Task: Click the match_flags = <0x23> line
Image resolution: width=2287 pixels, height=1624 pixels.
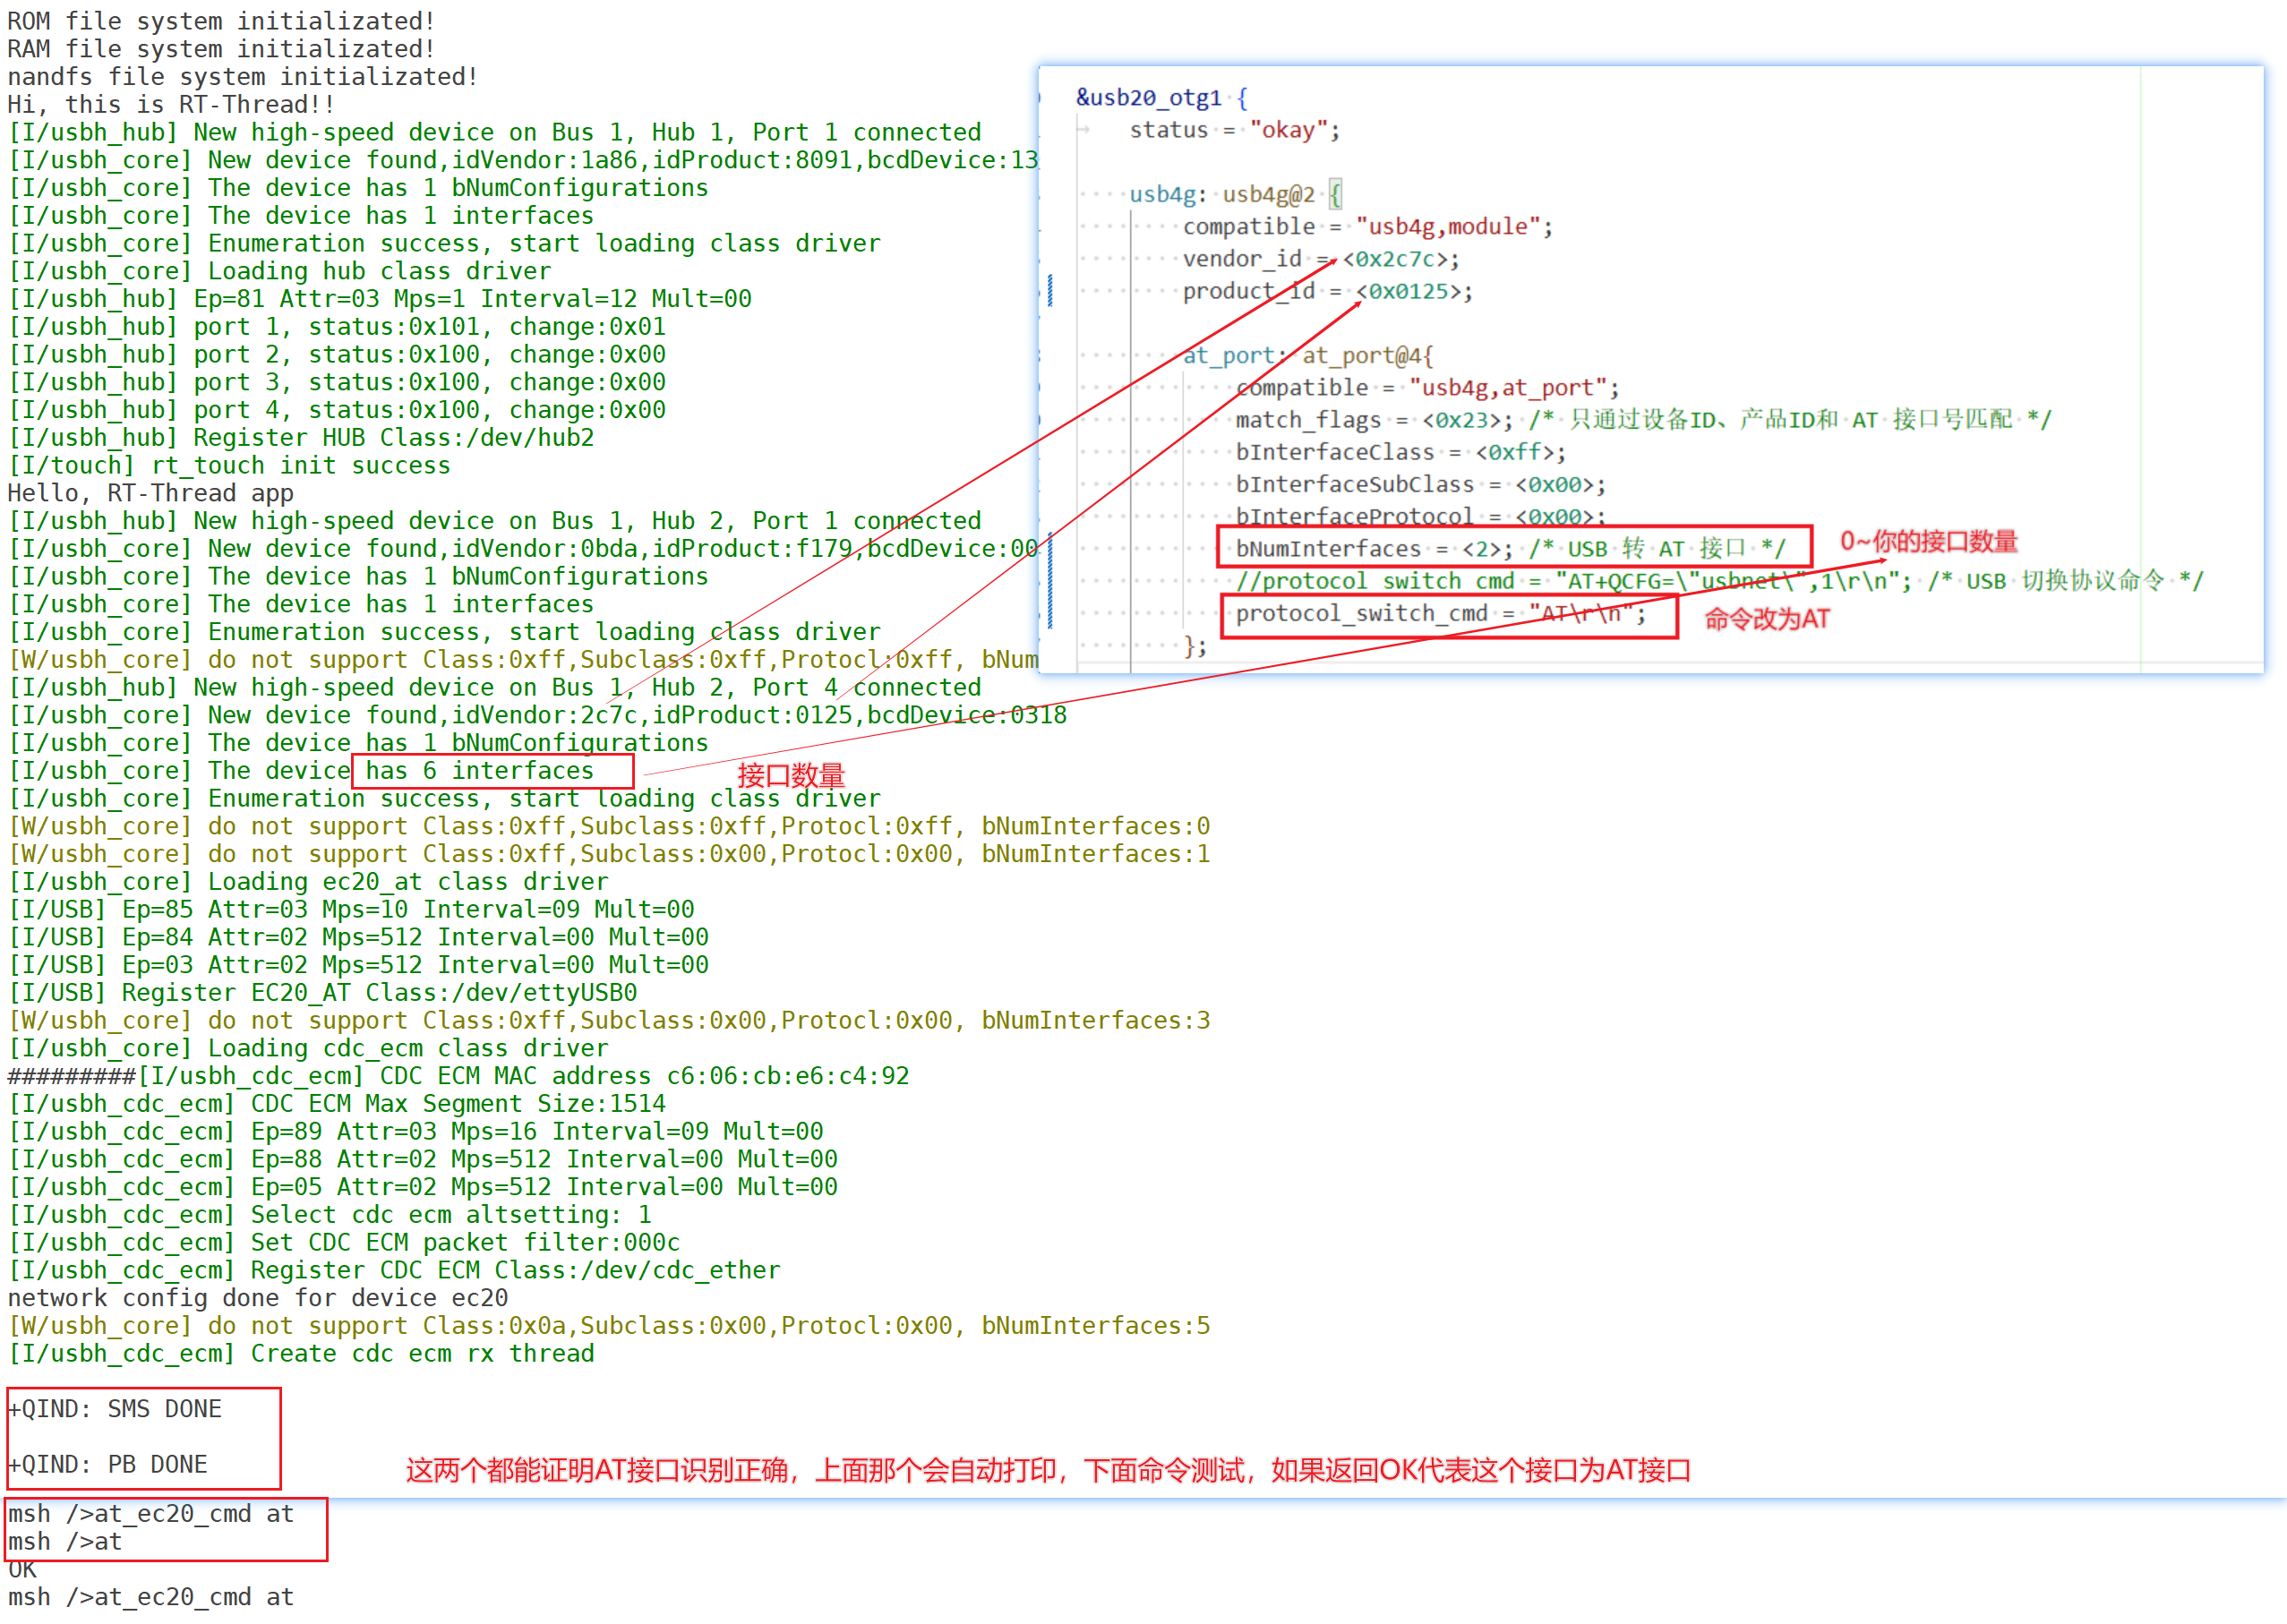Action: pos(1373,420)
